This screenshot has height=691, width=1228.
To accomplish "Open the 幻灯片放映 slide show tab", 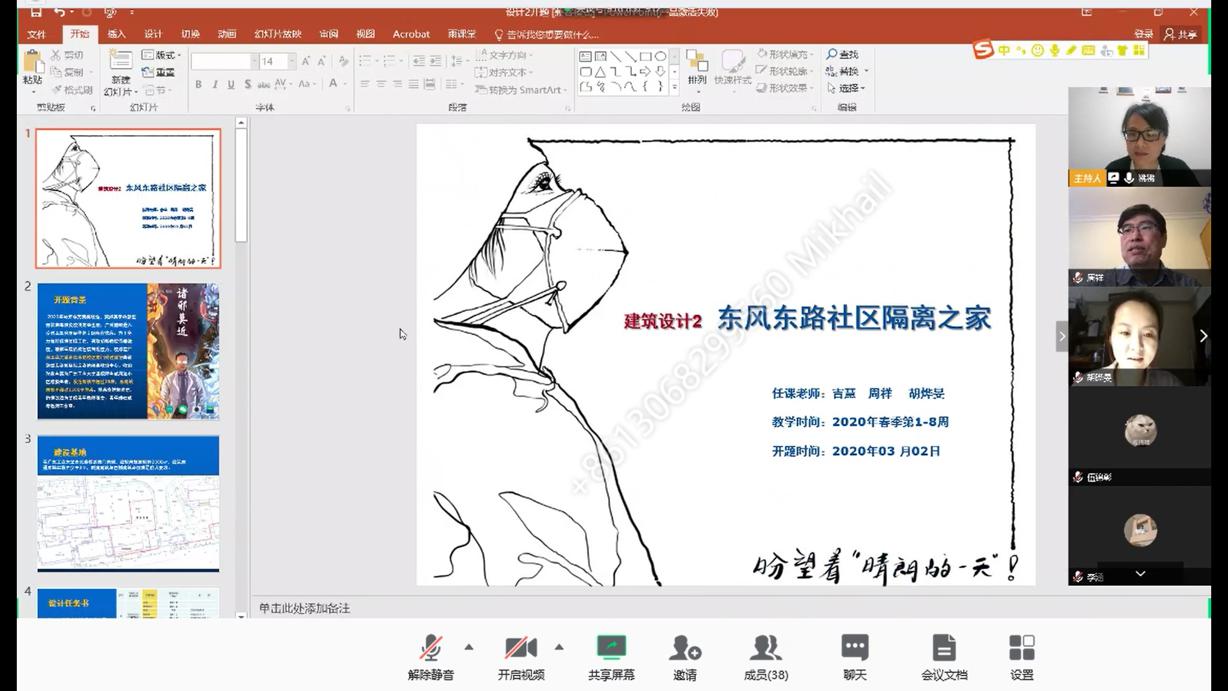I will (x=277, y=34).
